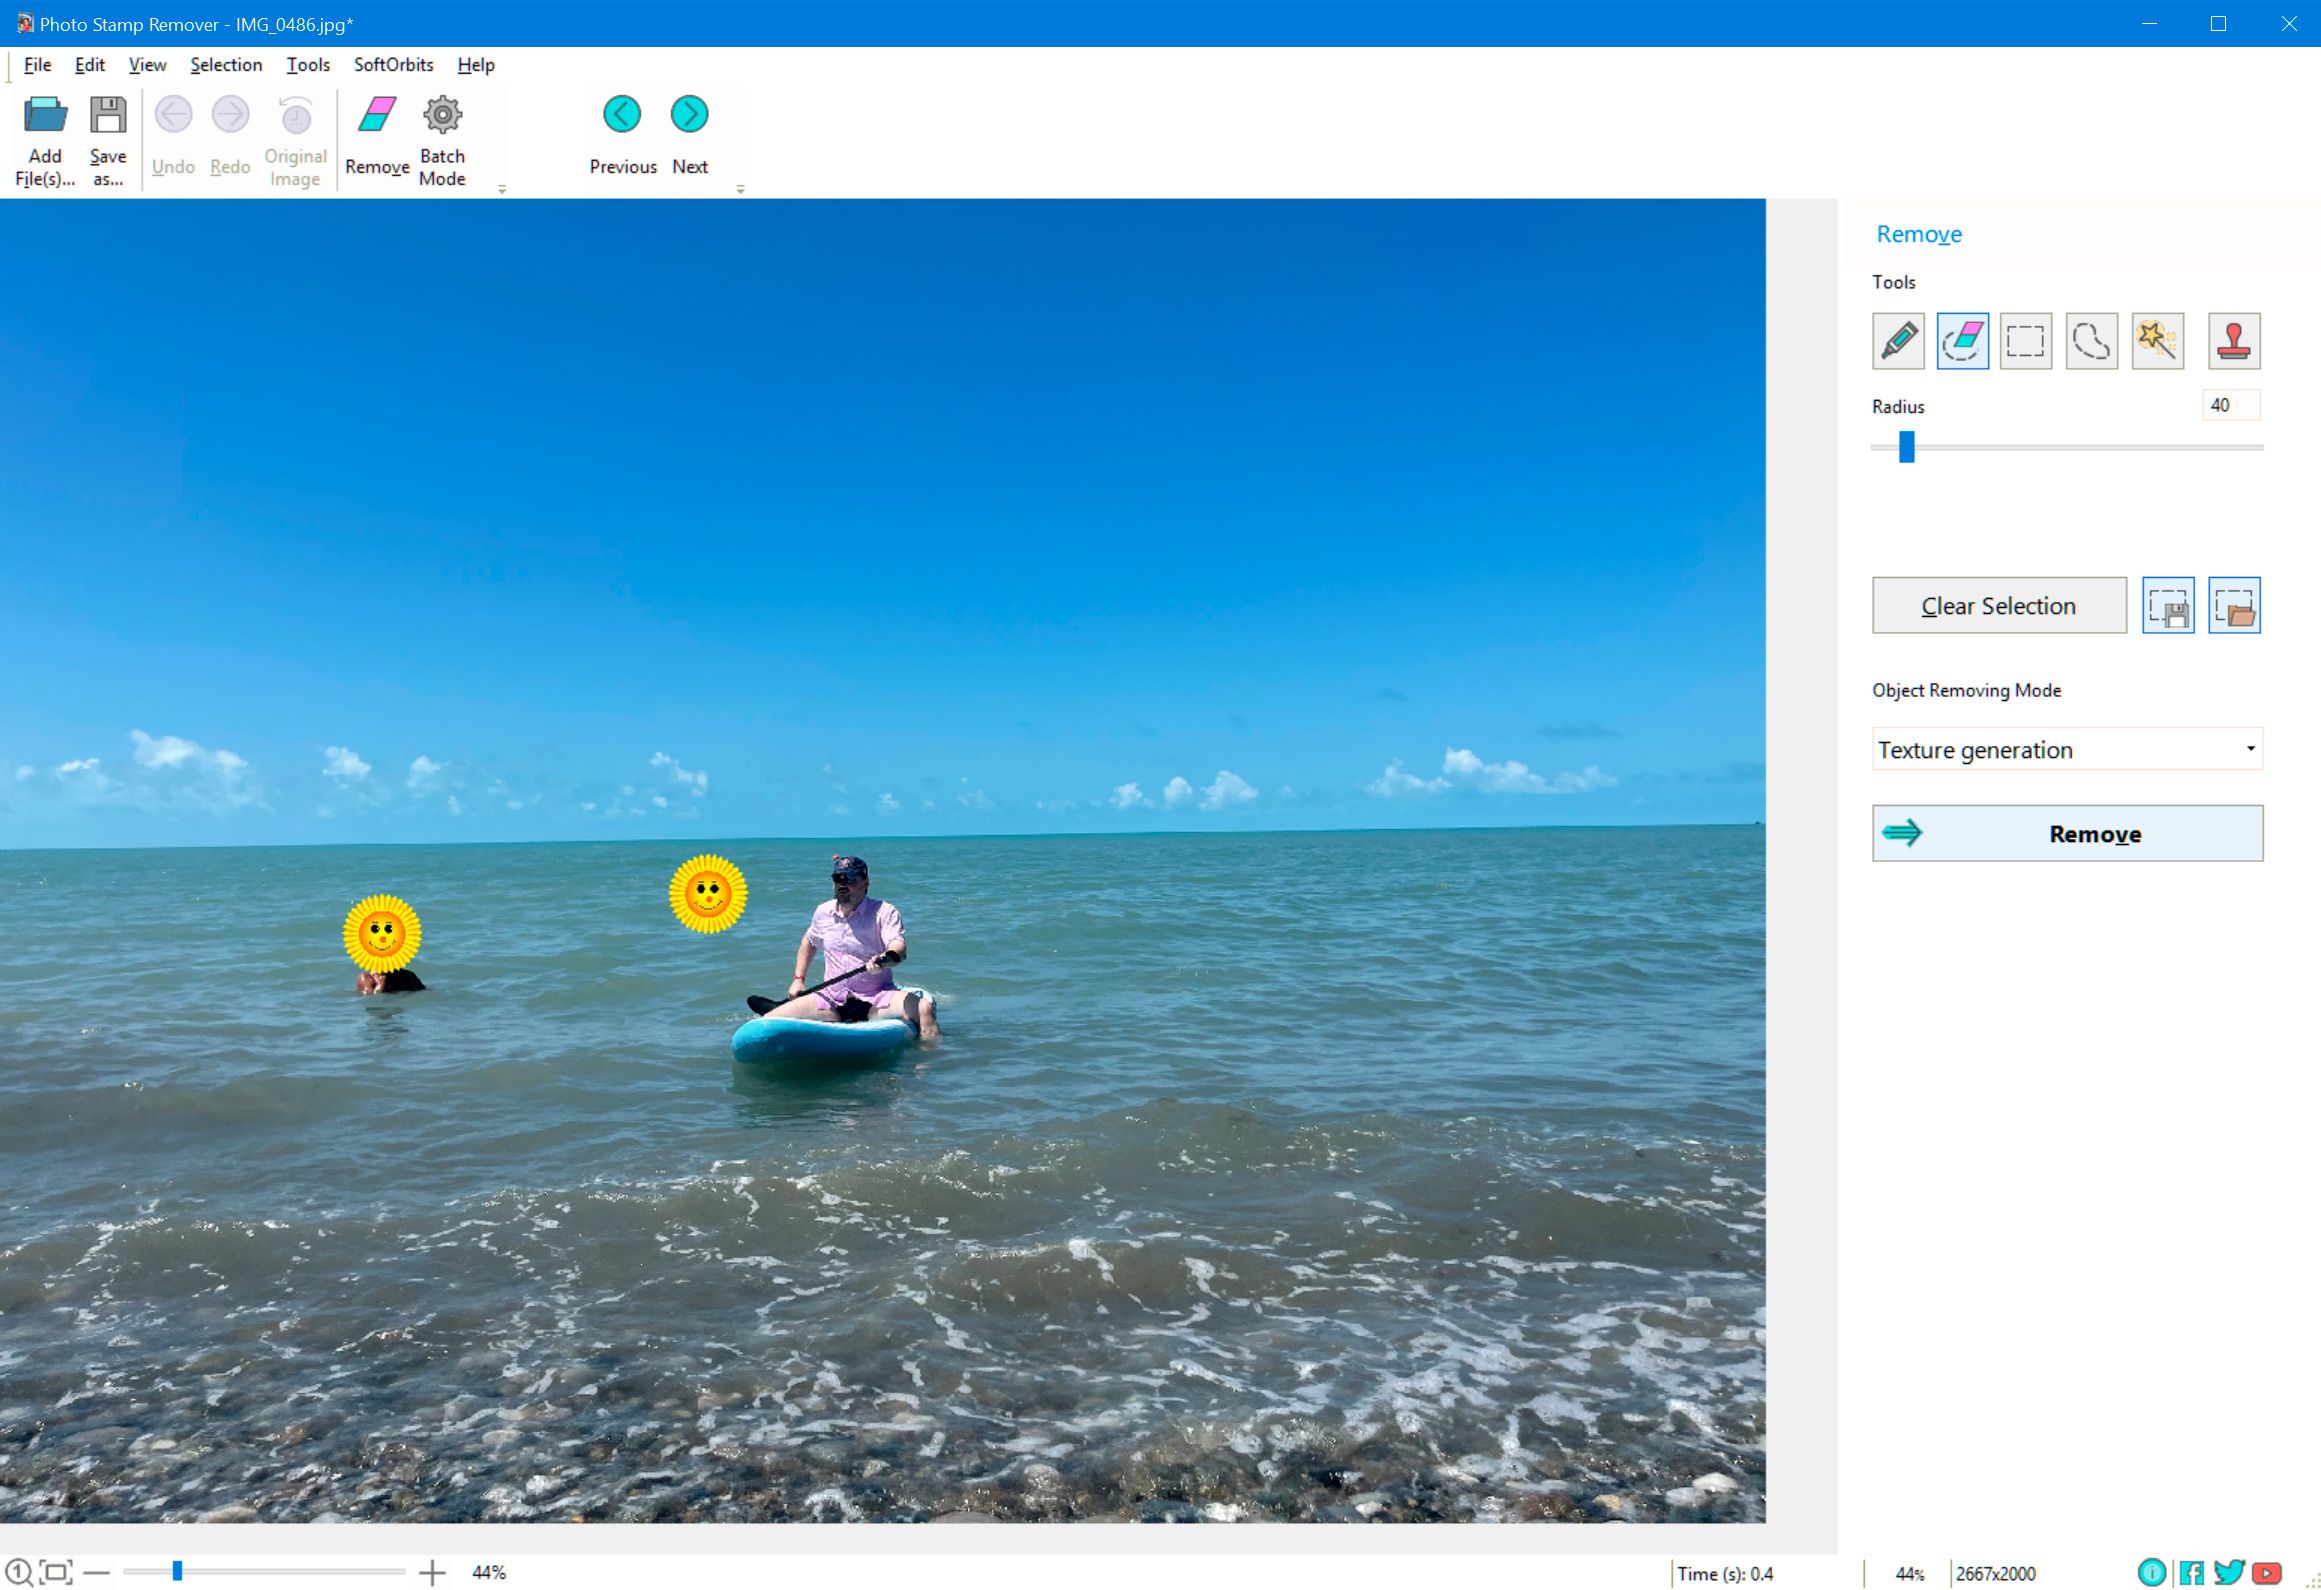Select the Lasso selection tool
Image resolution: width=2321 pixels, height=1590 pixels.
pos(2092,340)
